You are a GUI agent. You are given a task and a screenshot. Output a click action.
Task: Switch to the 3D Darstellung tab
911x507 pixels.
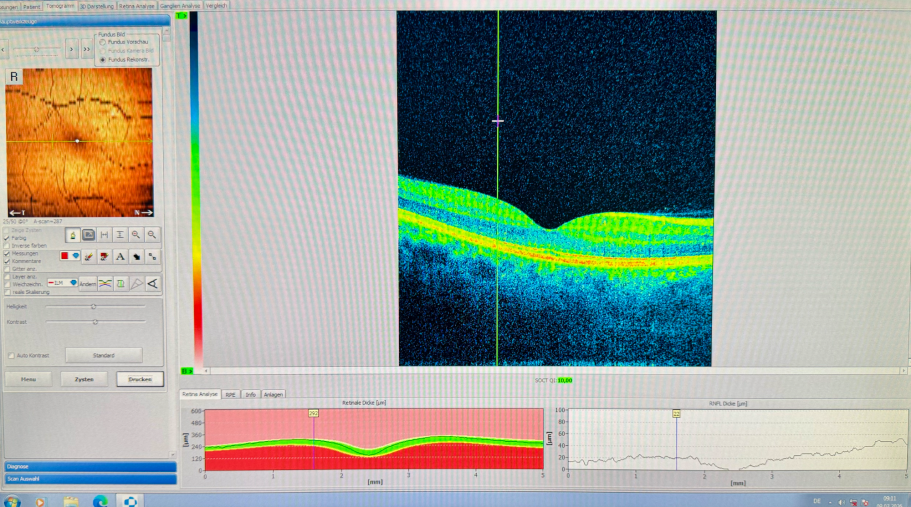click(x=96, y=5)
